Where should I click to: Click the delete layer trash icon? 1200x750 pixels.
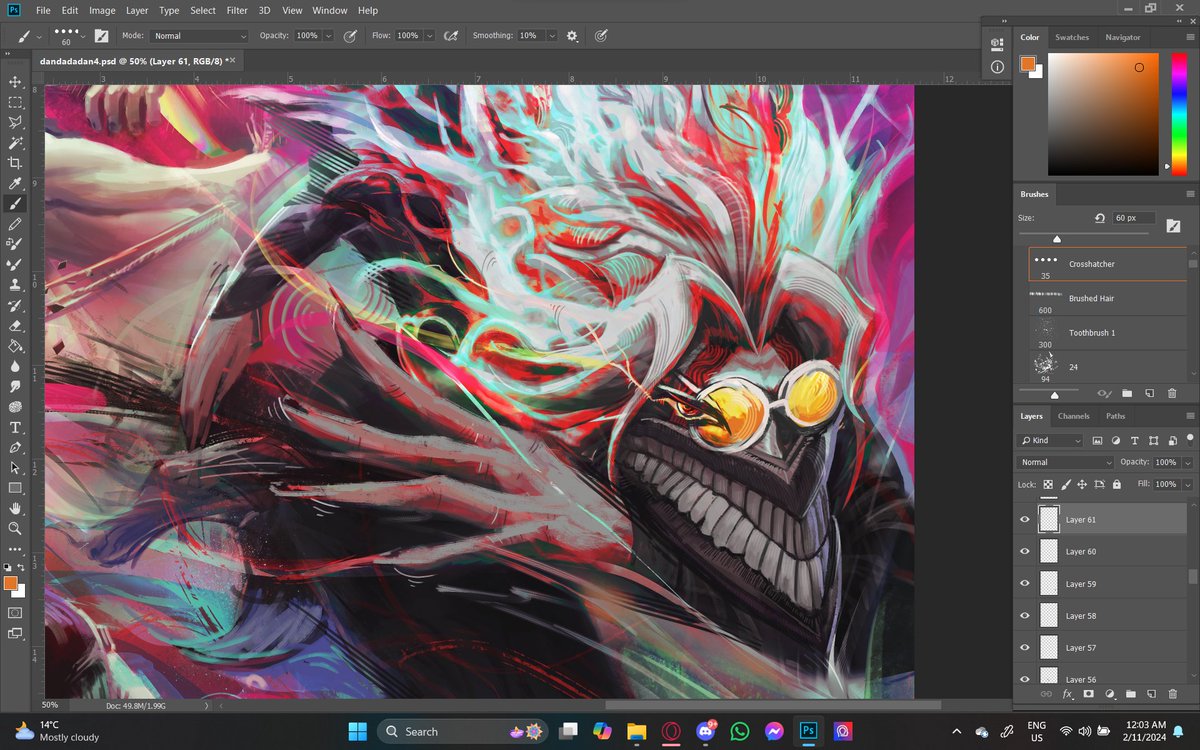[x=1173, y=693]
